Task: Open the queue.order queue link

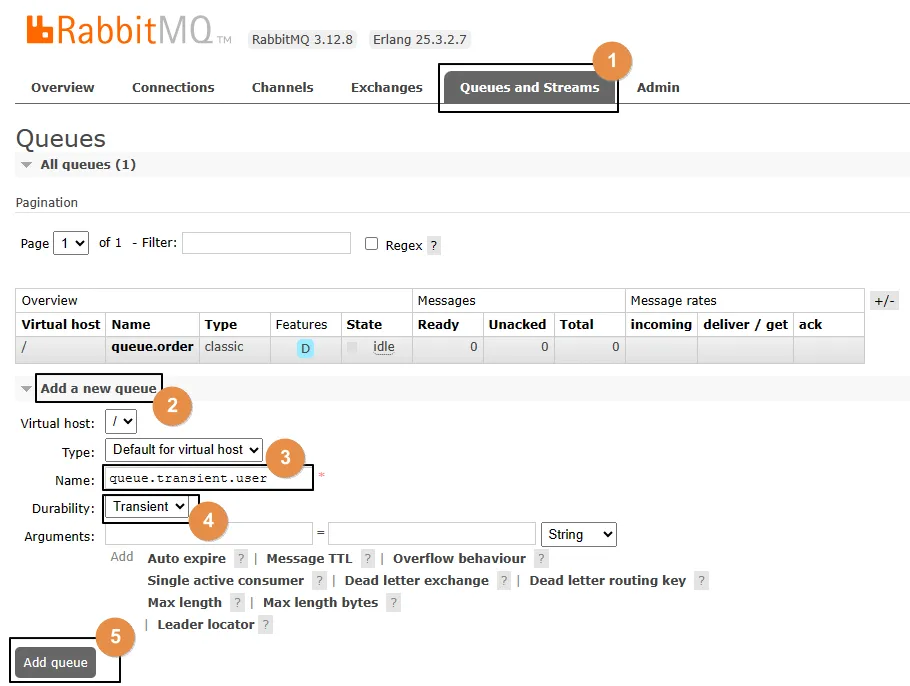Action: (x=143, y=347)
